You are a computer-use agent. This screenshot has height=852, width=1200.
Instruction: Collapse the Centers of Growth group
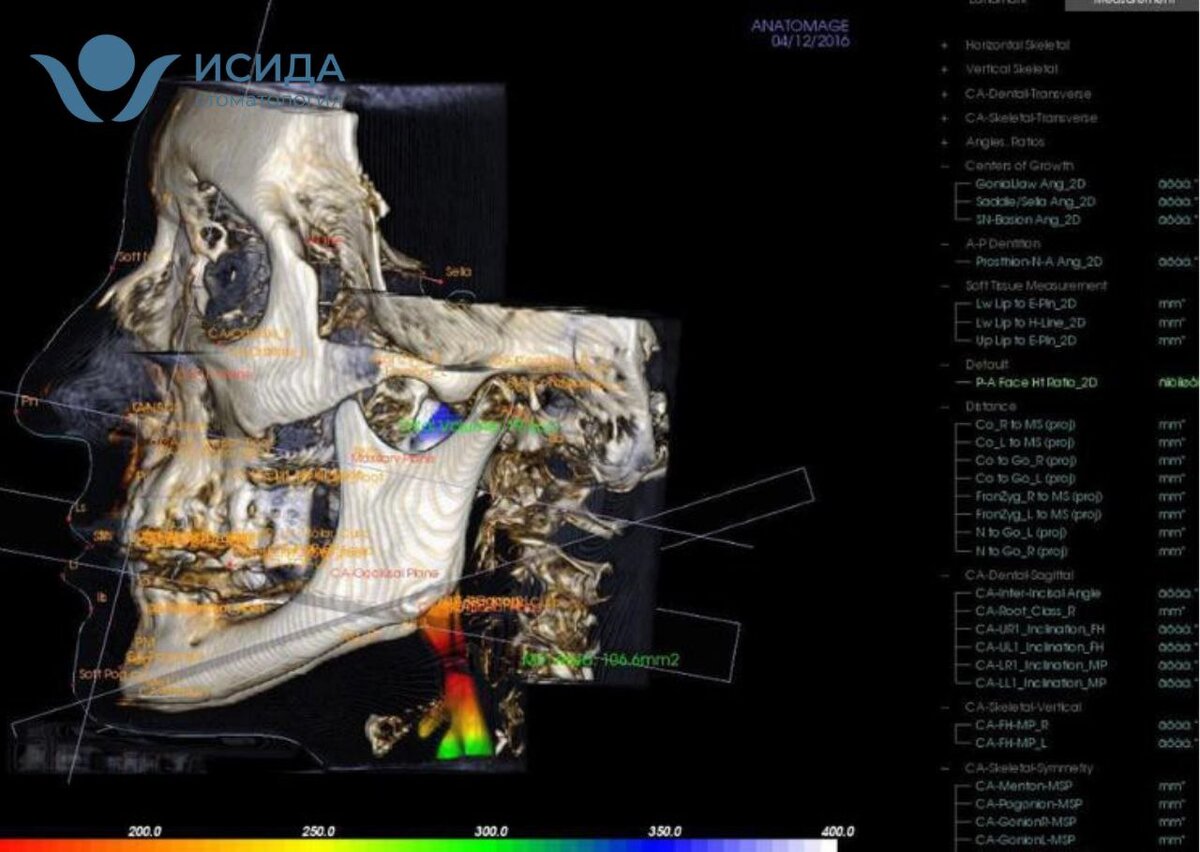[944, 166]
